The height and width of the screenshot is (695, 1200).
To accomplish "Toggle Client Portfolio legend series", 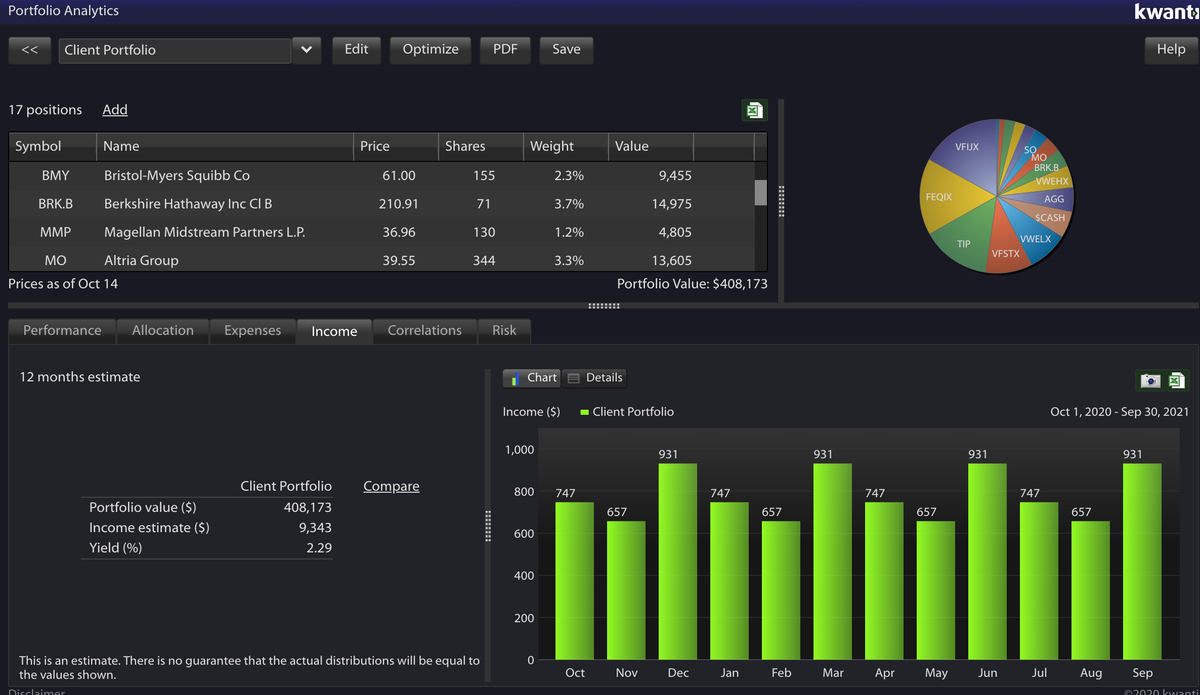I will (x=627, y=411).
